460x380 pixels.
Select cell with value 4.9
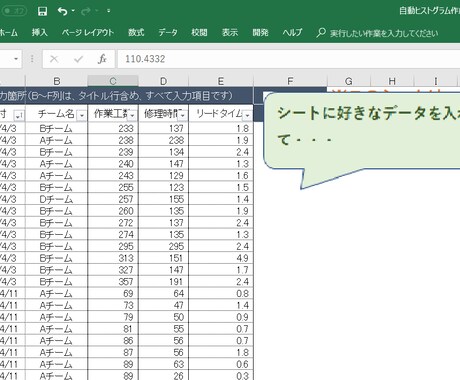point(221,258)
